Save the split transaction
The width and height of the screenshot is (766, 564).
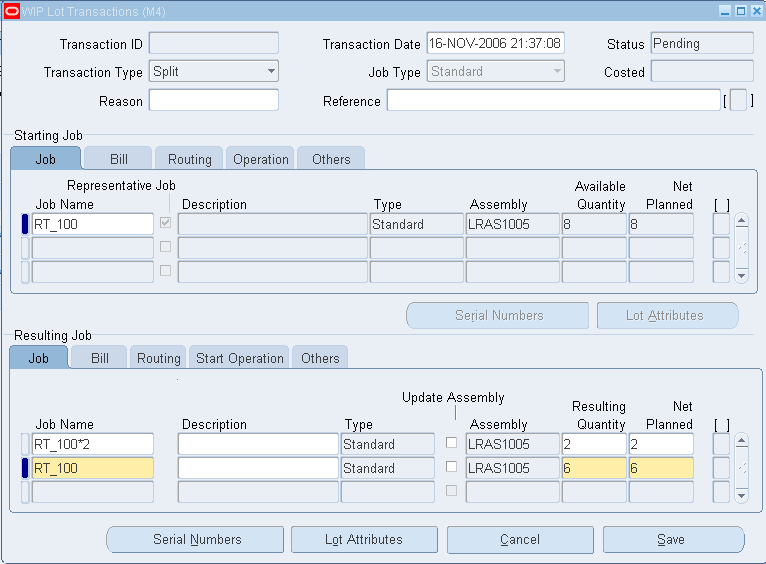pos(673,539)
